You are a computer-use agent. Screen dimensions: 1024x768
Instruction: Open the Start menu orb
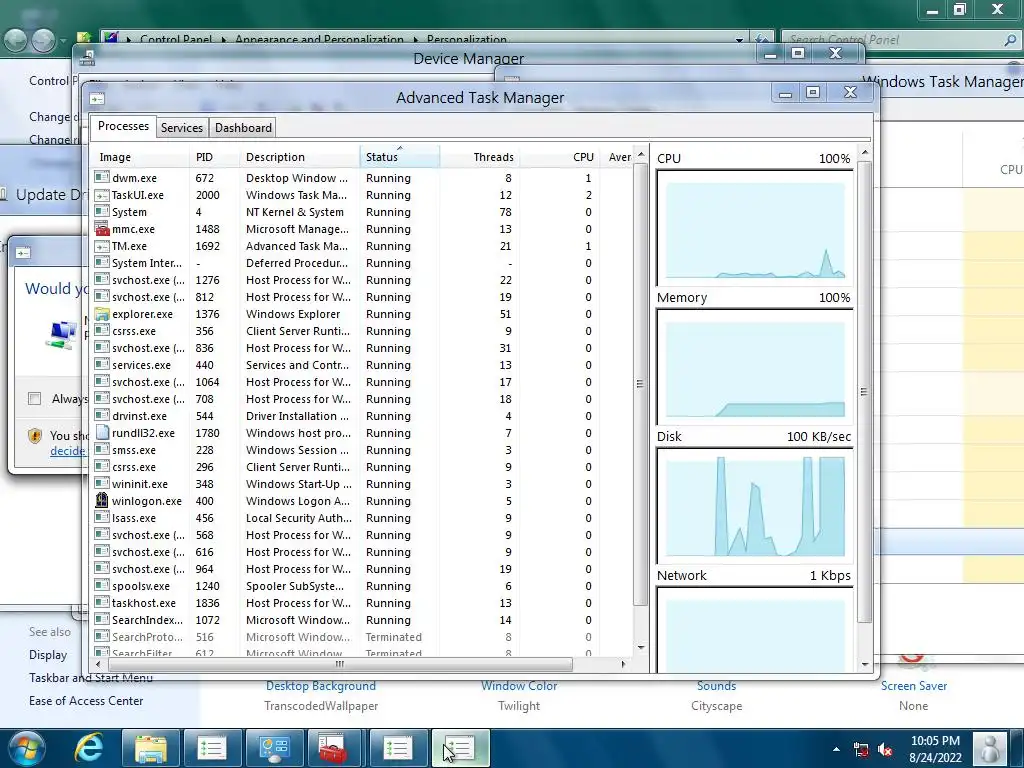click(x=27, y=748)
